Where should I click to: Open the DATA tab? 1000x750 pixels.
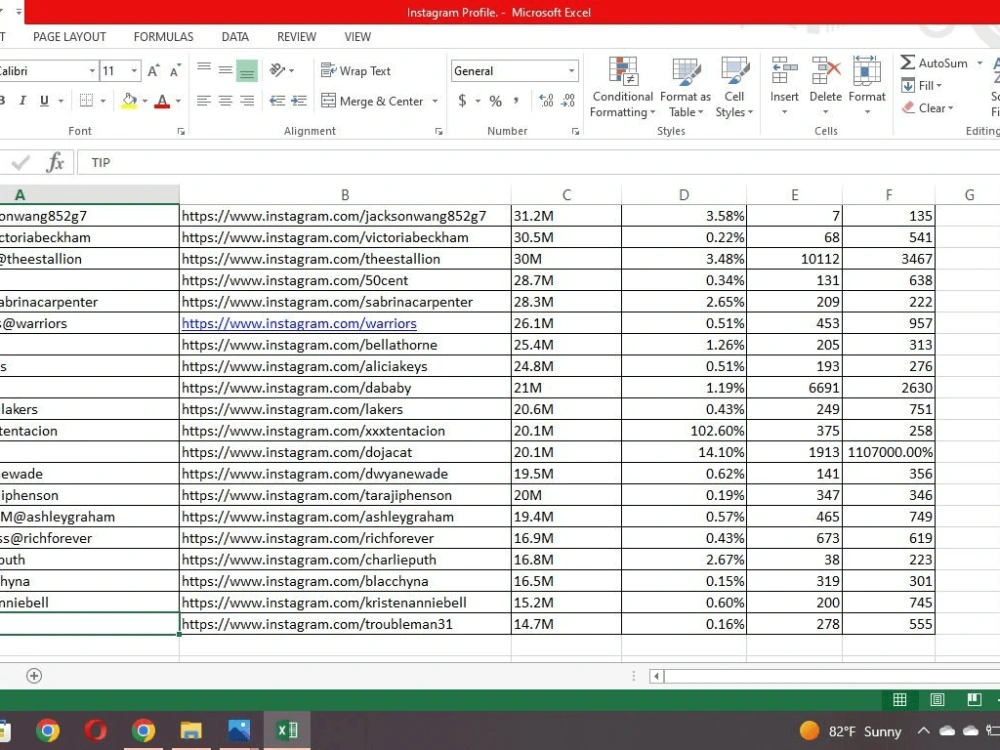click(235, 37)
